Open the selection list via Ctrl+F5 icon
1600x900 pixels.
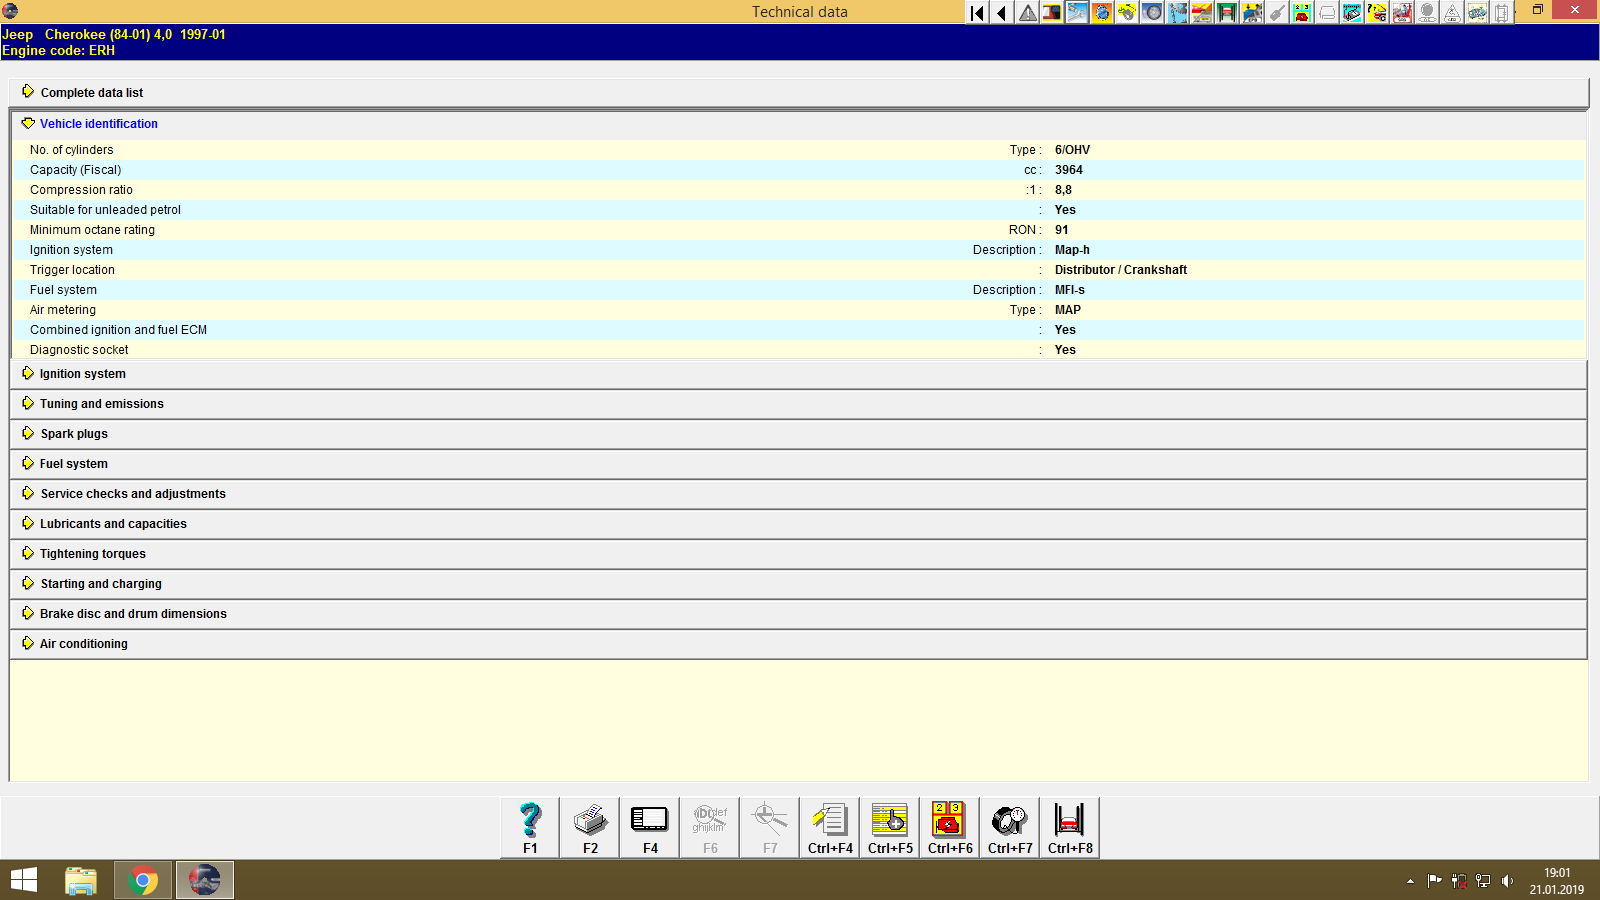coord(889,827)
